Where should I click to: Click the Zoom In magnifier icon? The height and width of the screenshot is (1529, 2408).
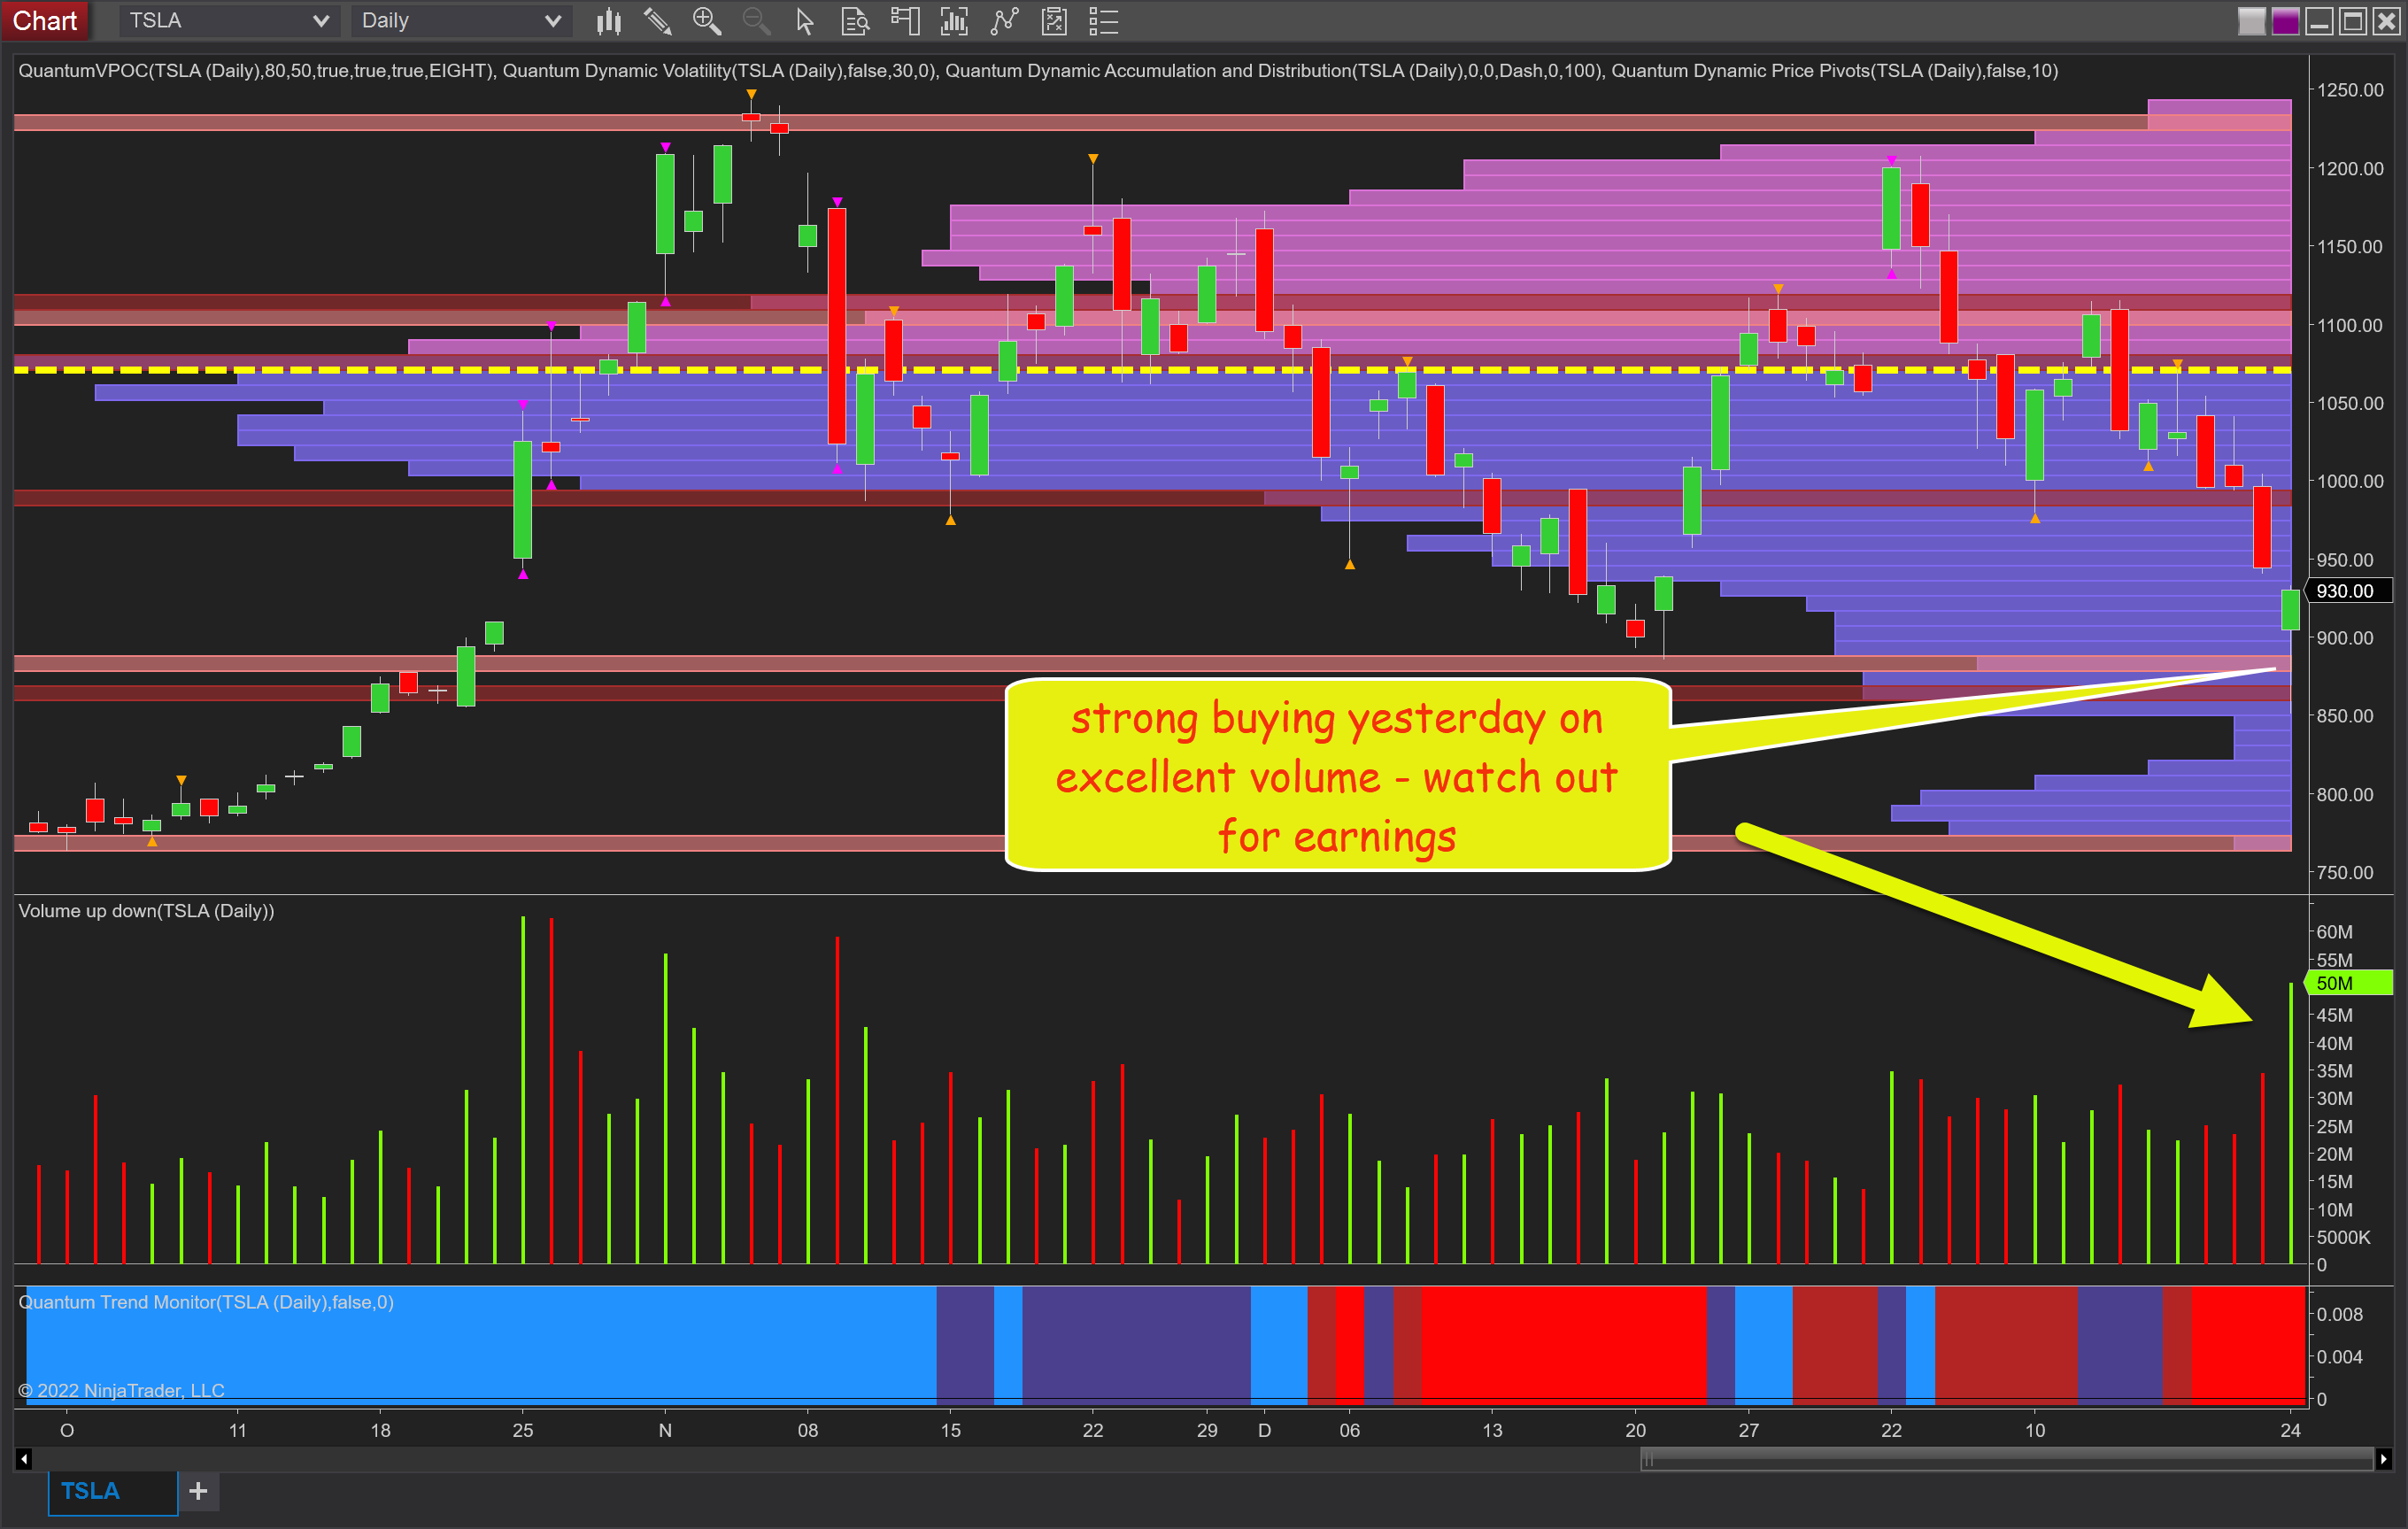click(707, 21)
